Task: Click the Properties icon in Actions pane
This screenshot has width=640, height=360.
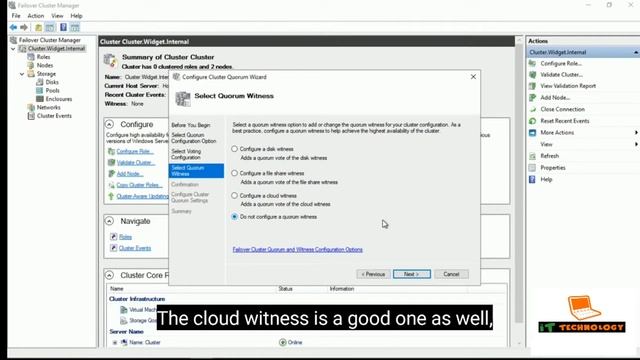Action: 532,168
